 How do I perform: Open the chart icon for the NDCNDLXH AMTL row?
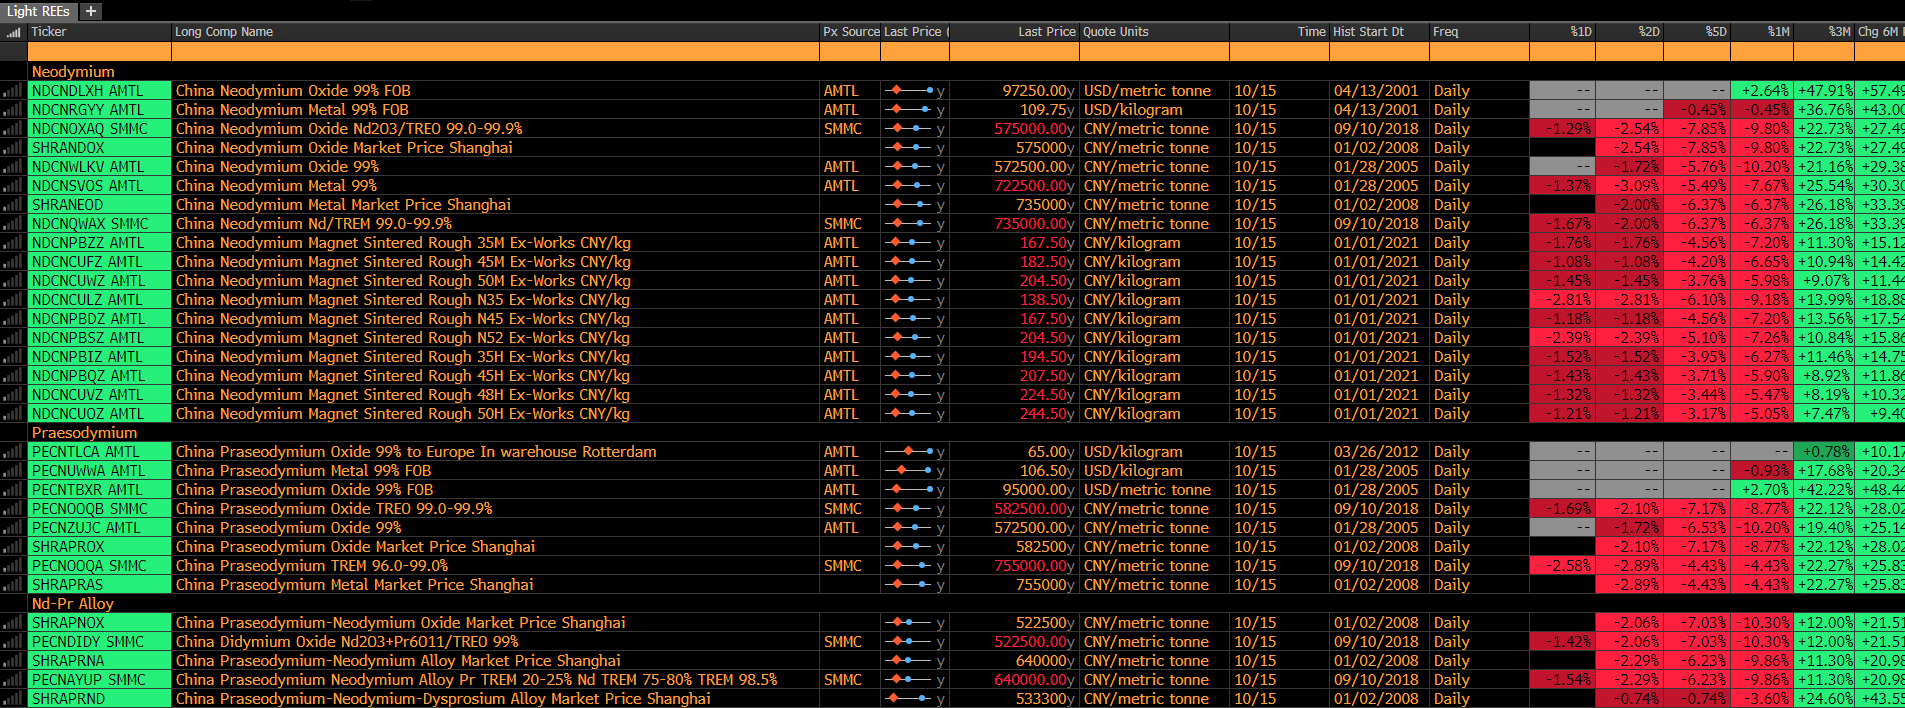coord(13,91)
